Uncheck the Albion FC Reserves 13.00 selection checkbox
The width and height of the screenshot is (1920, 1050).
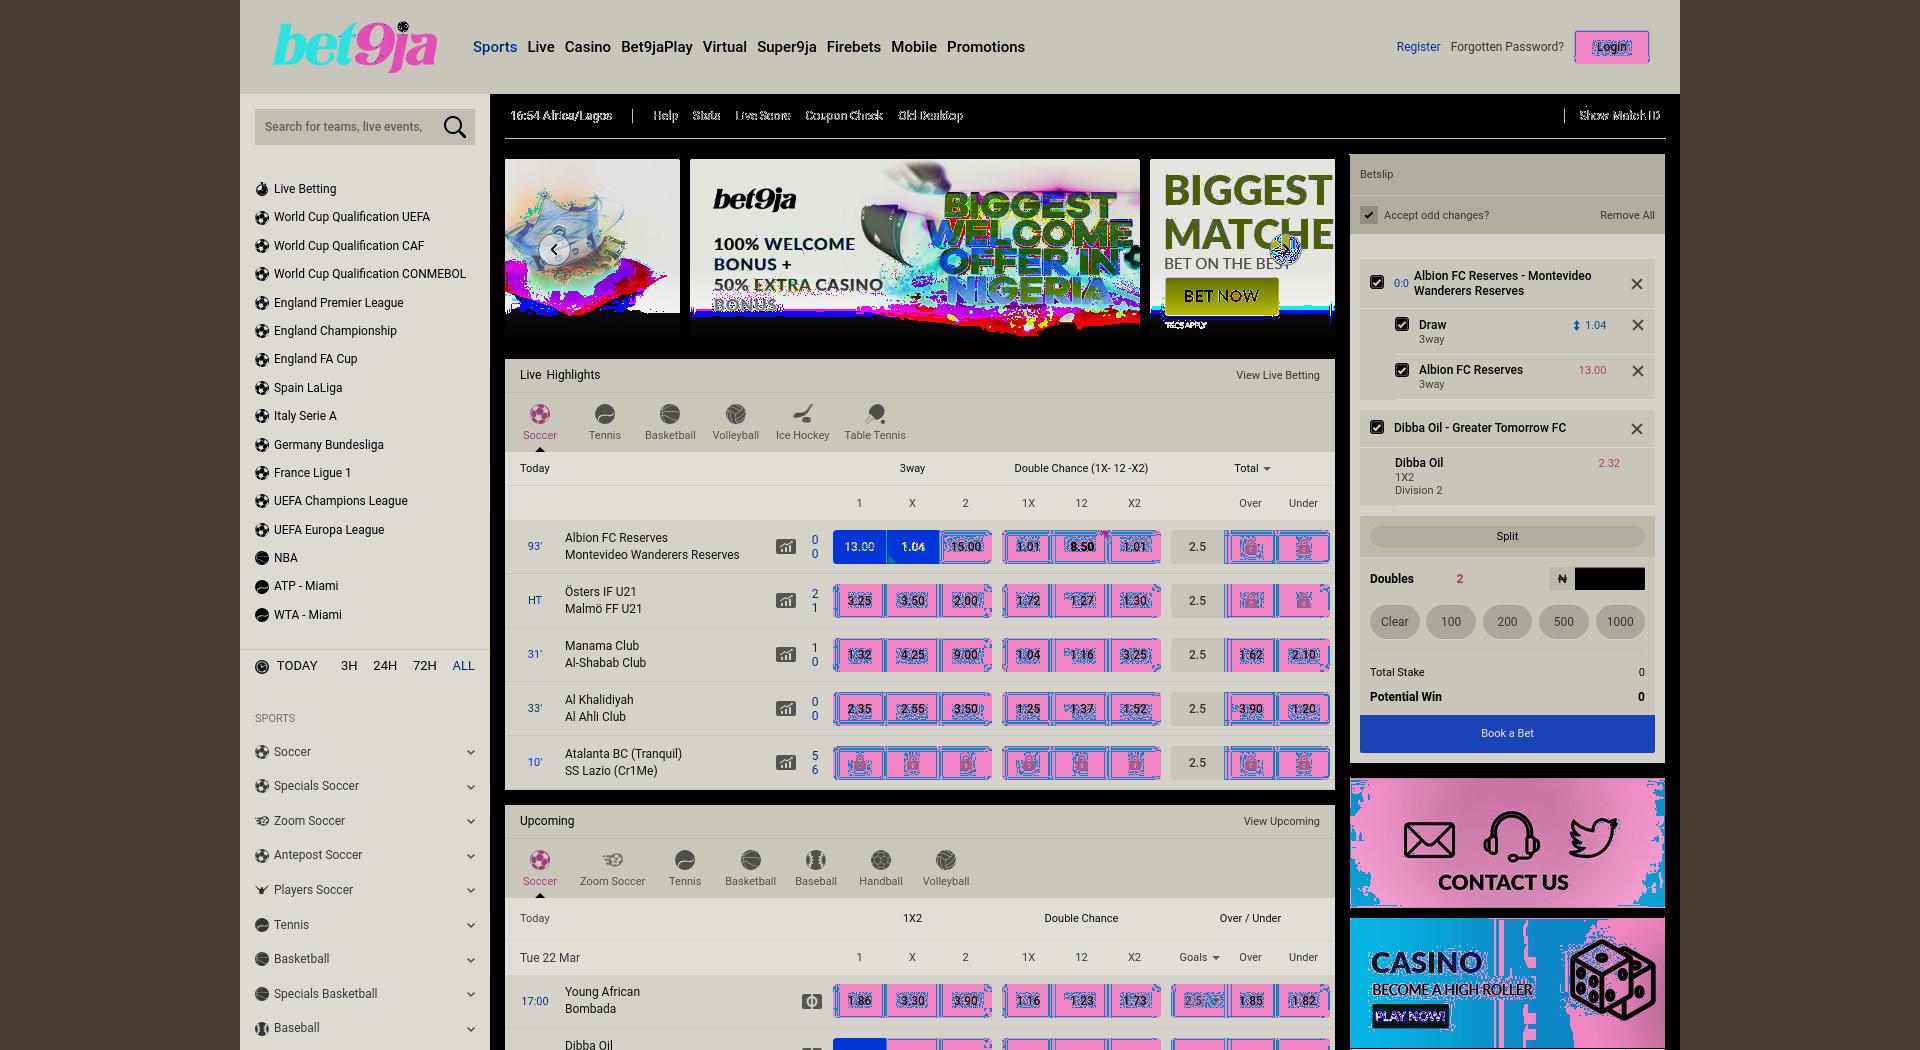point(1402,370)
